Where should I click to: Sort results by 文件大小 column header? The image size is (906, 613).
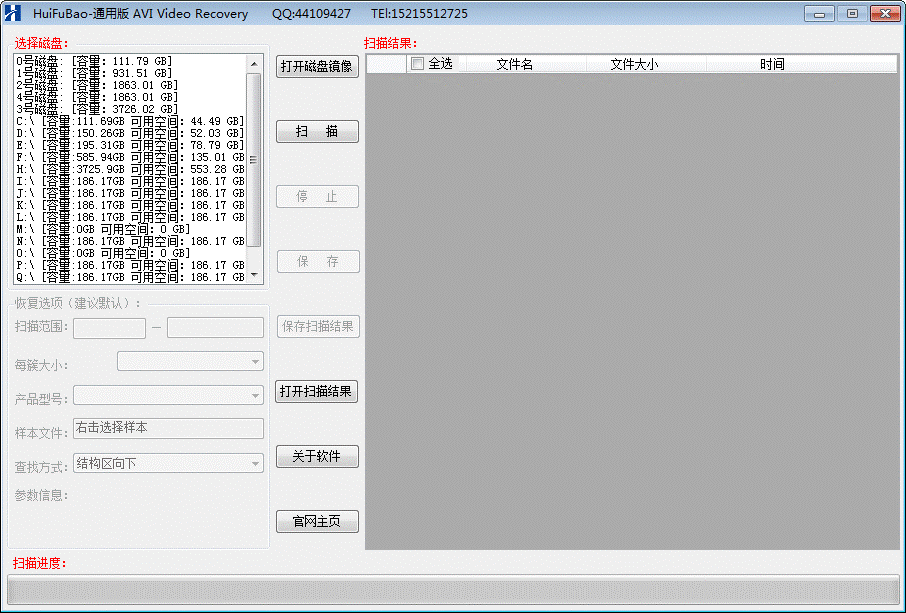coord(634,64)
